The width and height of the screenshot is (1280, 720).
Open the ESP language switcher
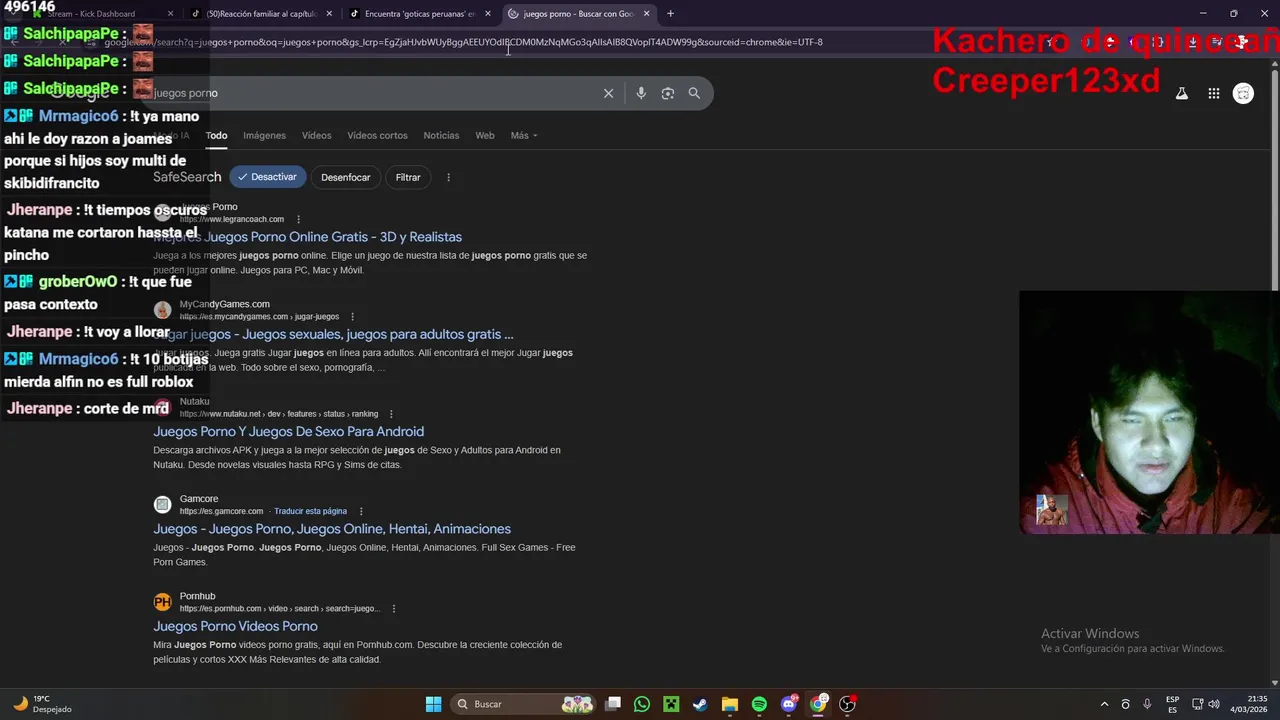1172,704
